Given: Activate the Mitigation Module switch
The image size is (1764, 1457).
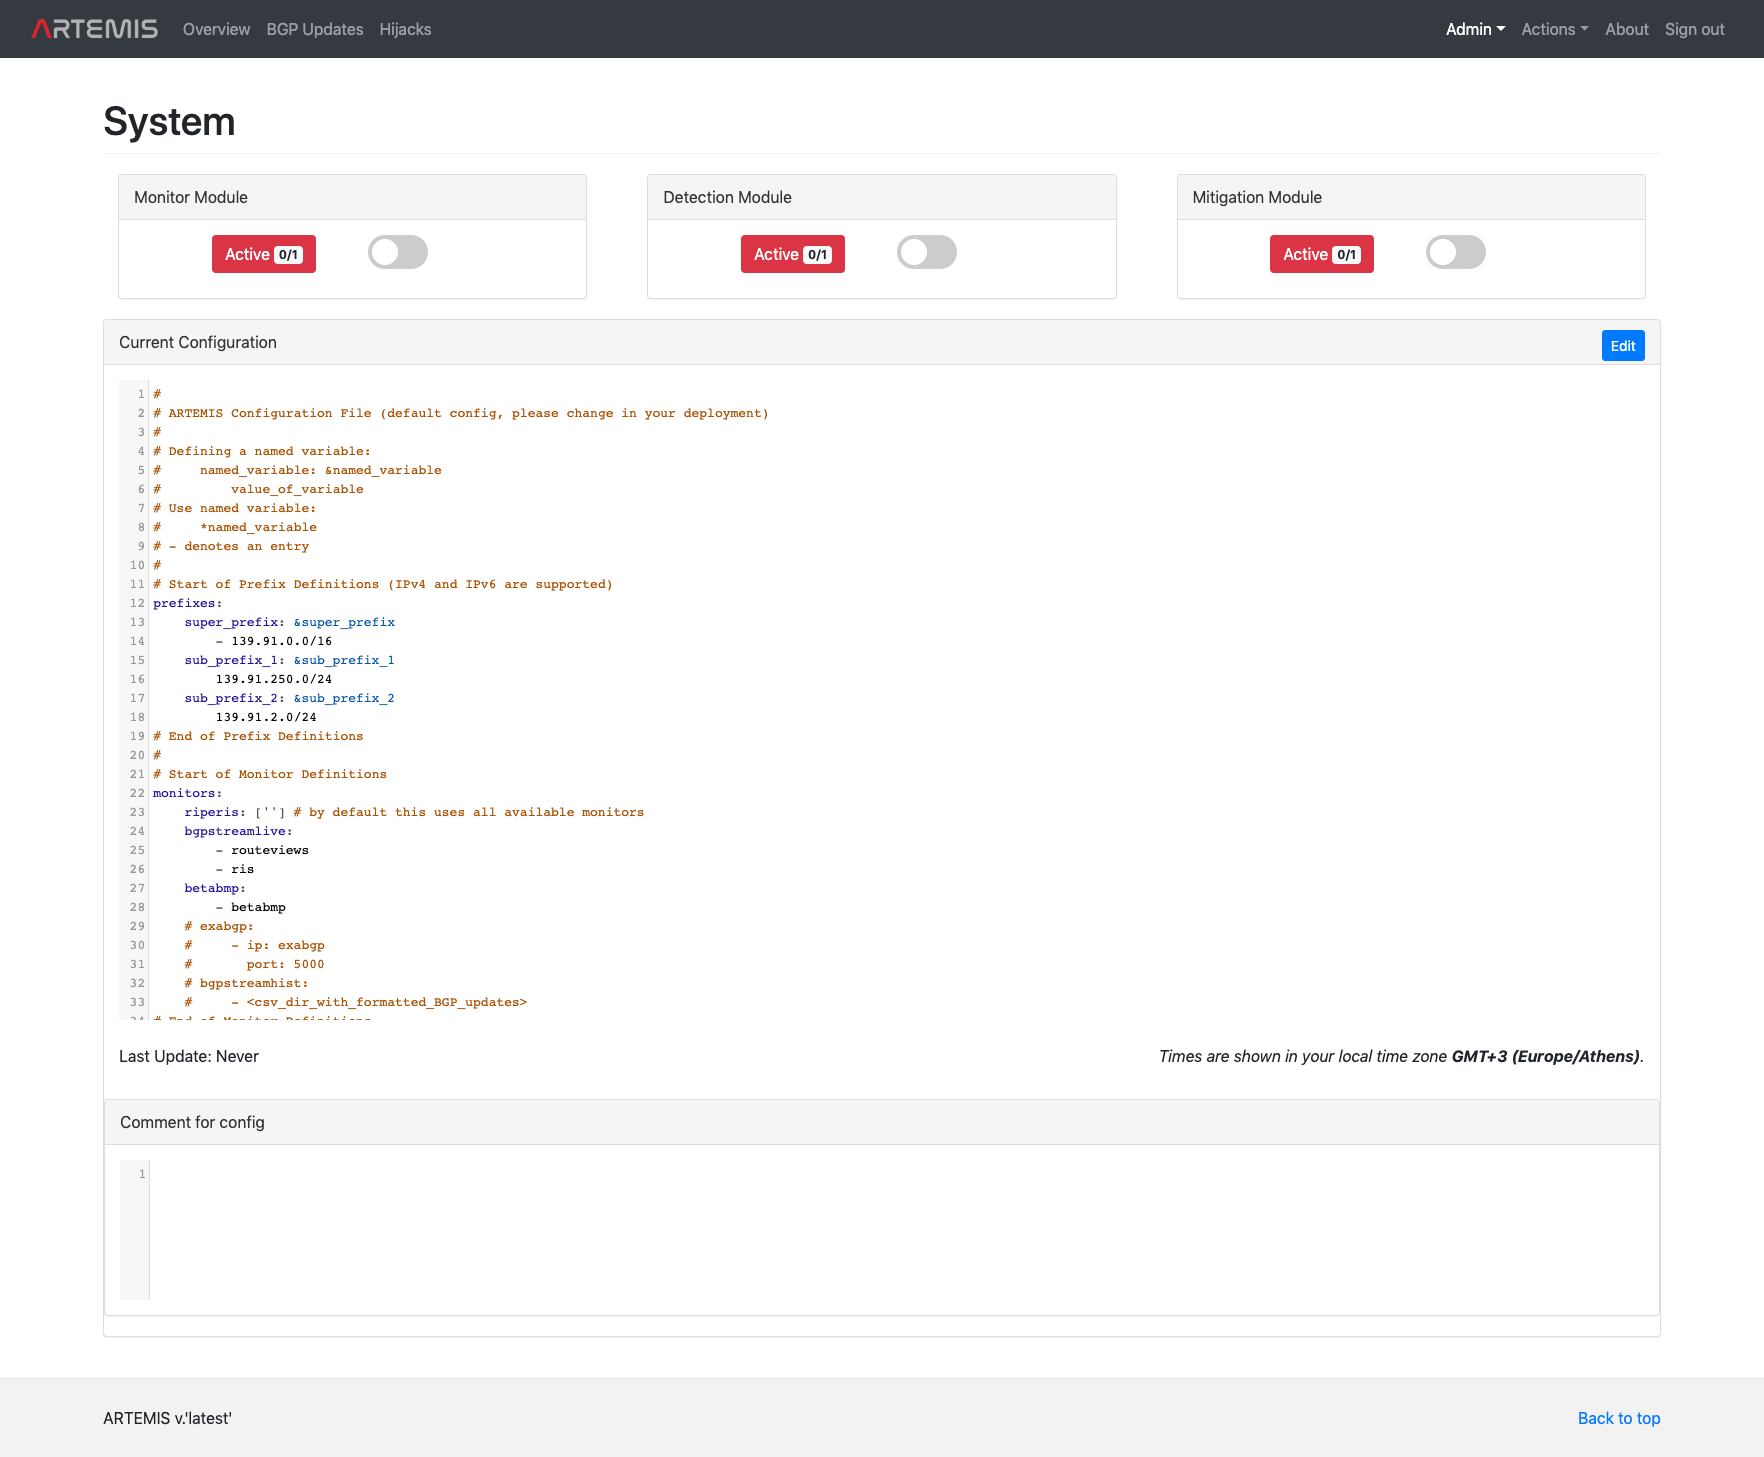Looking at the screenshot, I should [x=1455, y=252].
